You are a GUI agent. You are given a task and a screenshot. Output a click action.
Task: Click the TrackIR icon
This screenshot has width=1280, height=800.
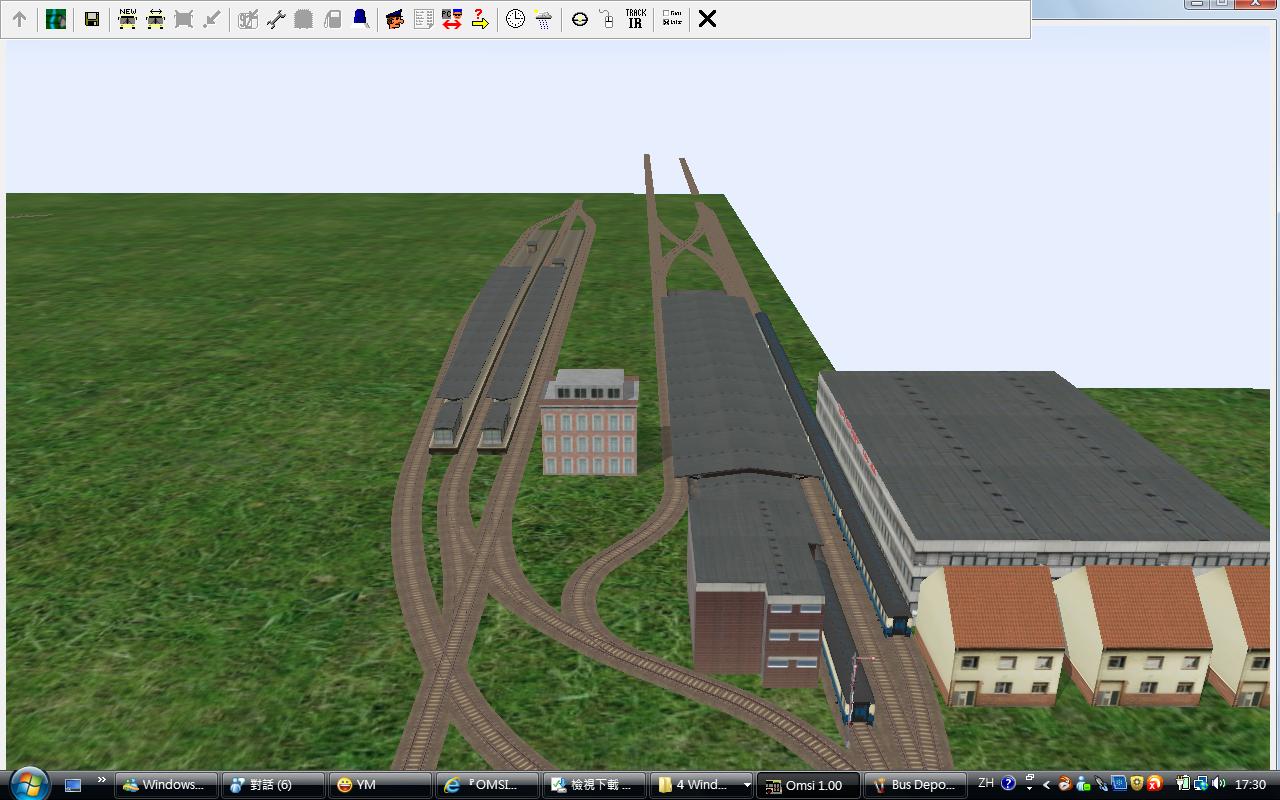tap(635, 19)
